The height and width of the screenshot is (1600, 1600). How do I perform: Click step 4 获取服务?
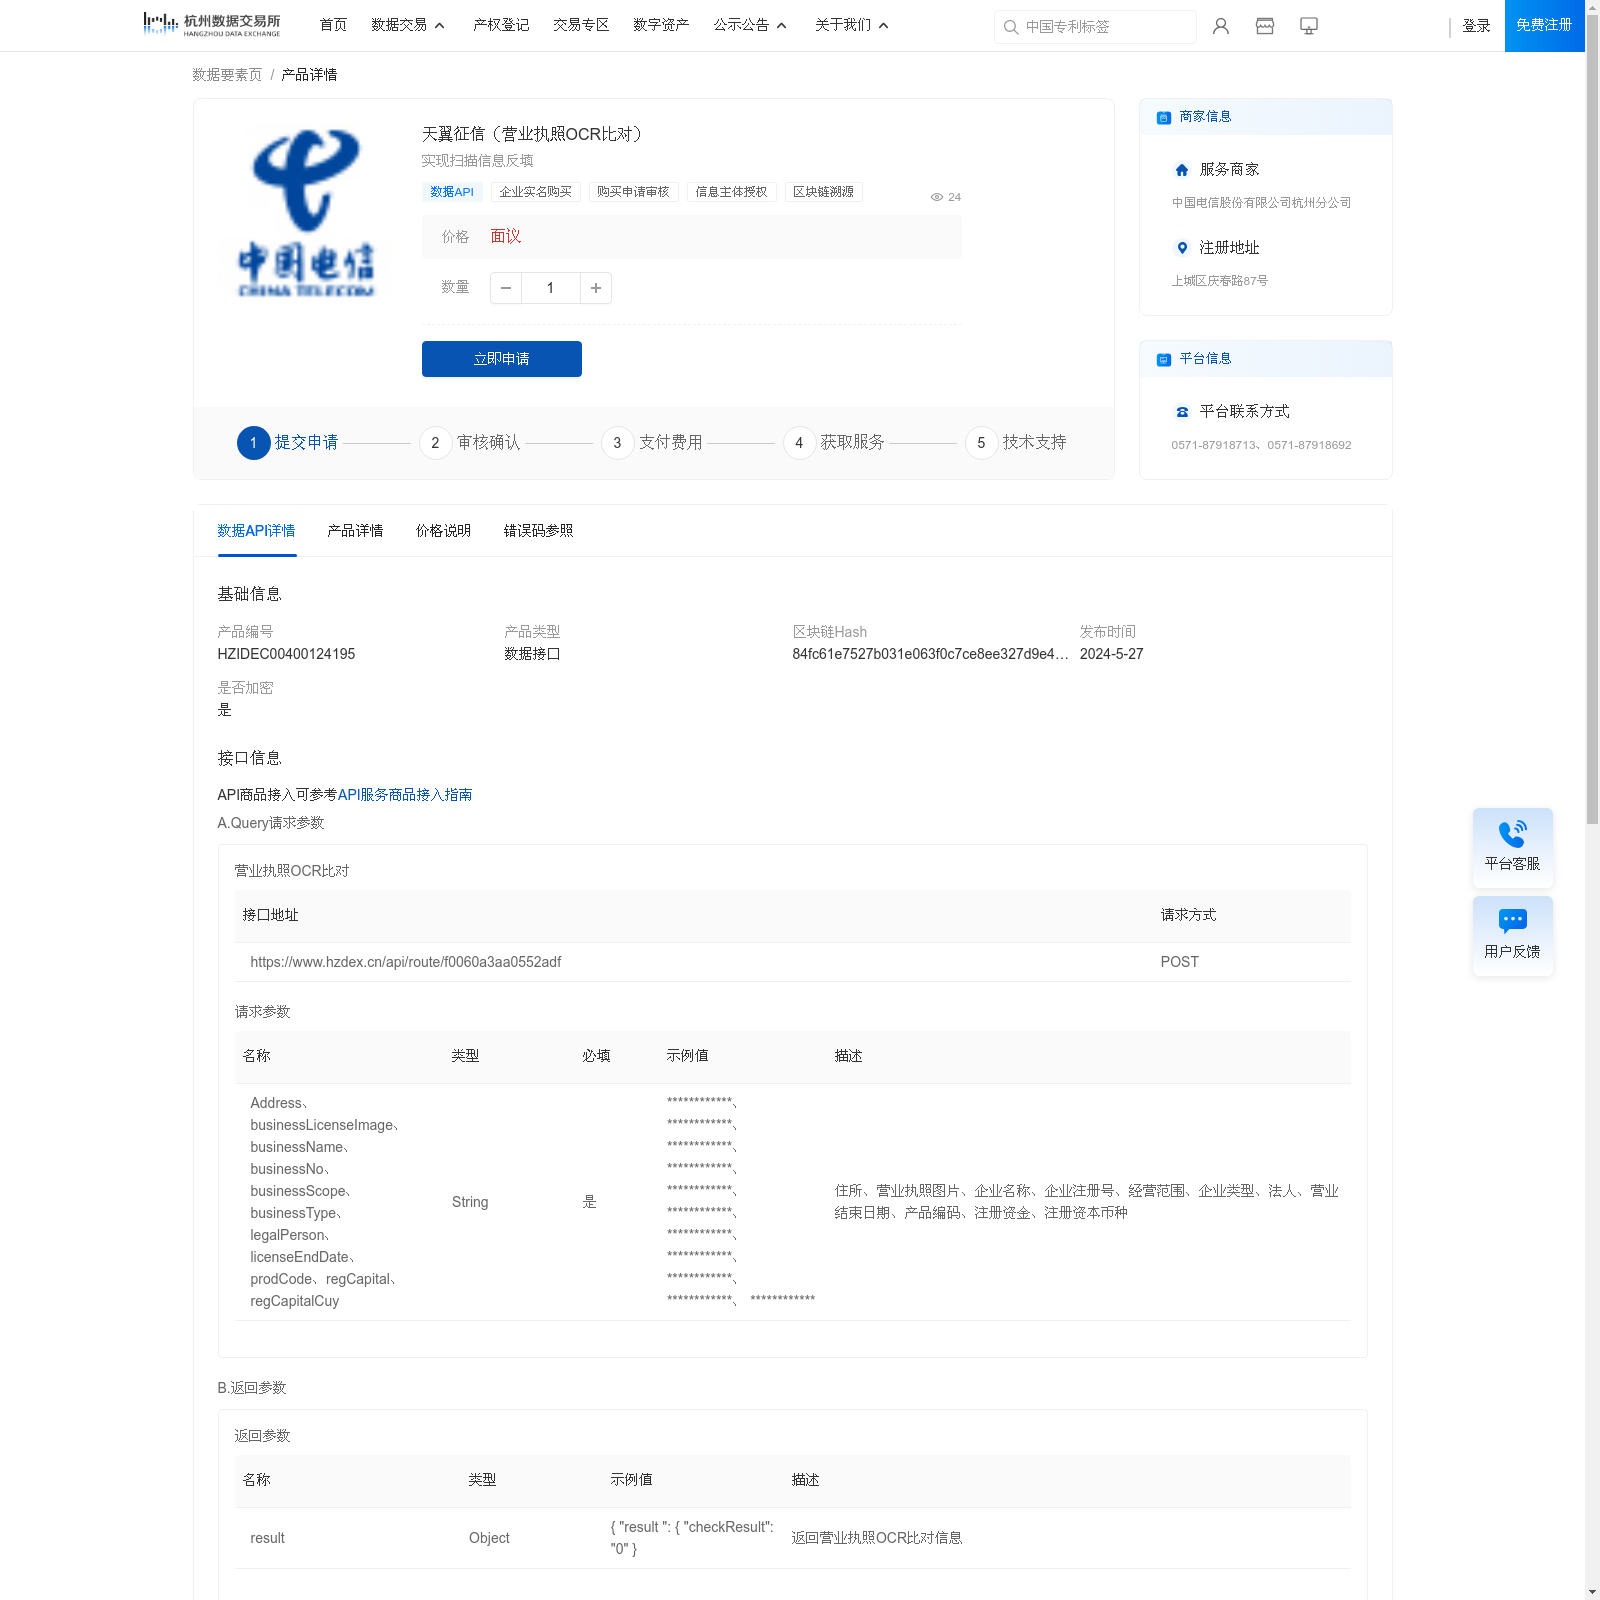pos(834,443)
